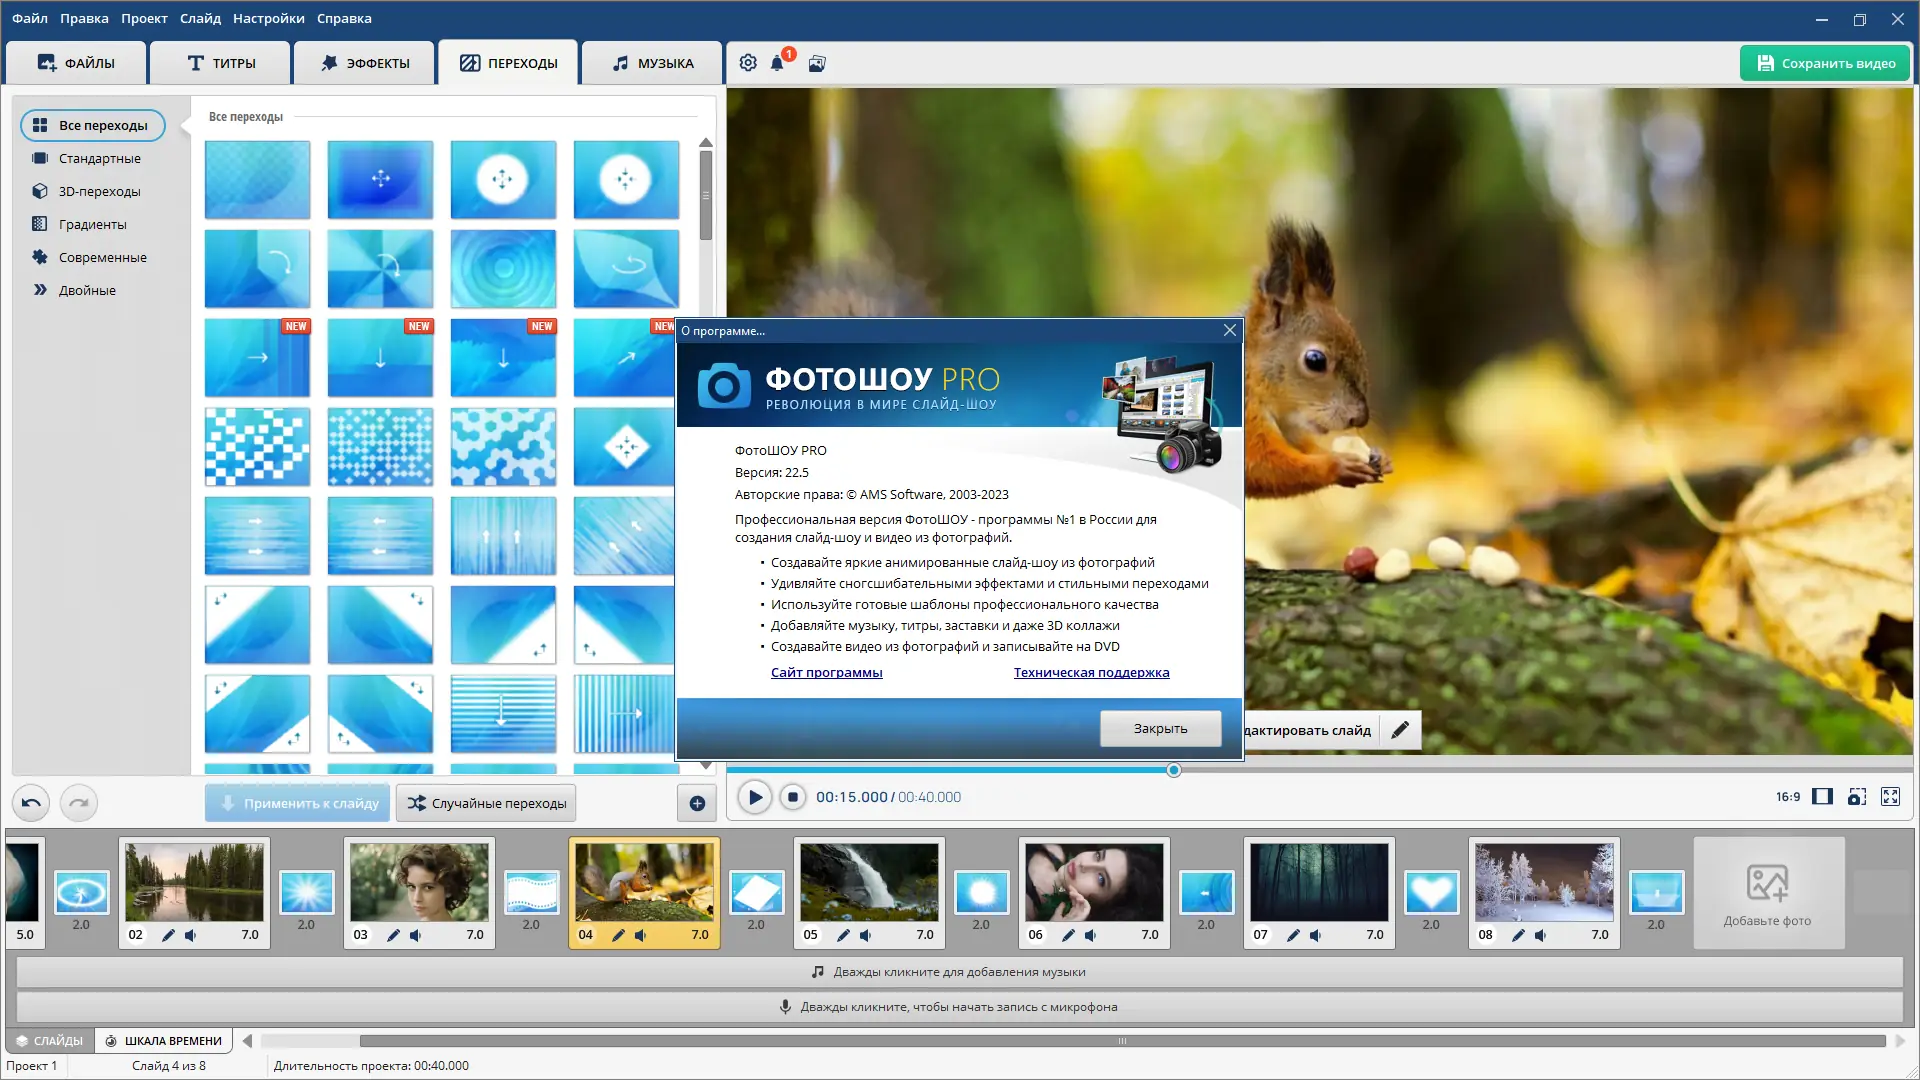
Task: Click the playback progress slider handle
Action: tap(1174, 770)
